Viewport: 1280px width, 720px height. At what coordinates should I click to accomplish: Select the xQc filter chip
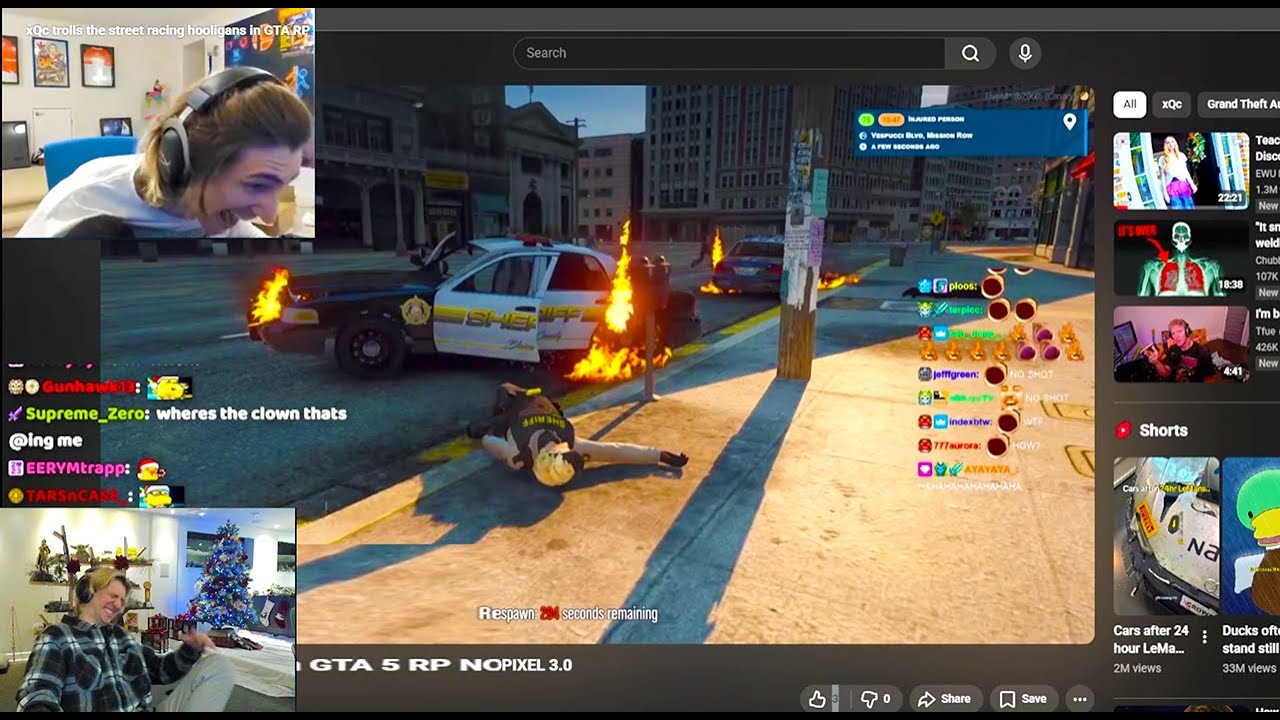[1171, 104]
